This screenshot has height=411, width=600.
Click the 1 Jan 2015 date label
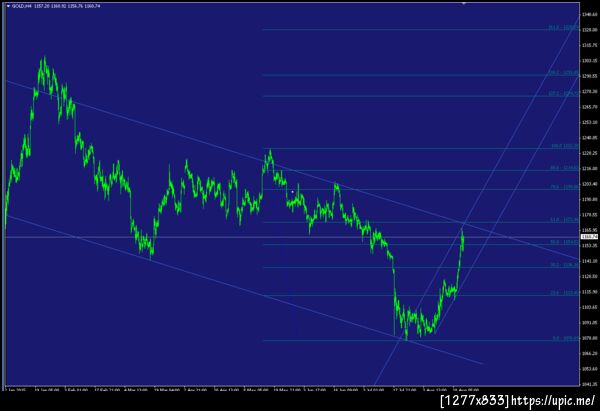15,390
